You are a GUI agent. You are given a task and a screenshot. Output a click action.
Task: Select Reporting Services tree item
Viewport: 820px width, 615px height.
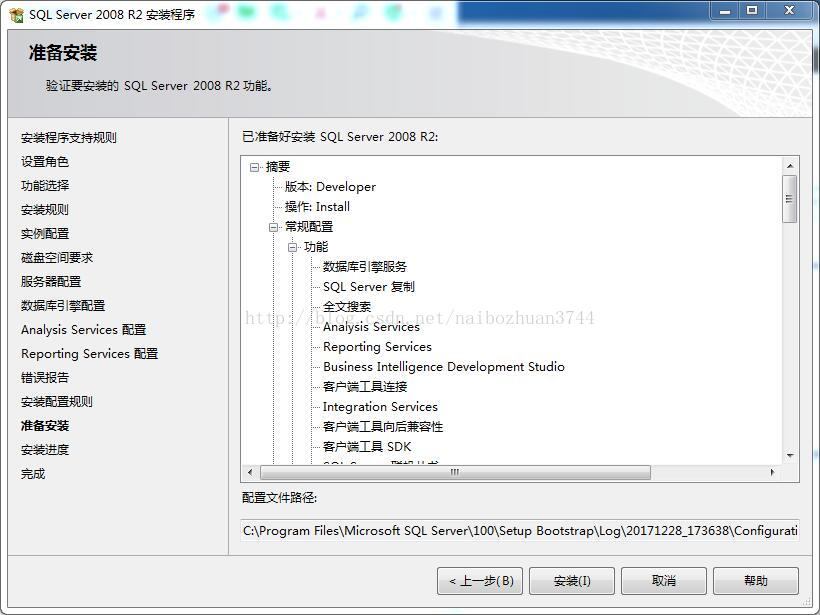click(378, 347)
